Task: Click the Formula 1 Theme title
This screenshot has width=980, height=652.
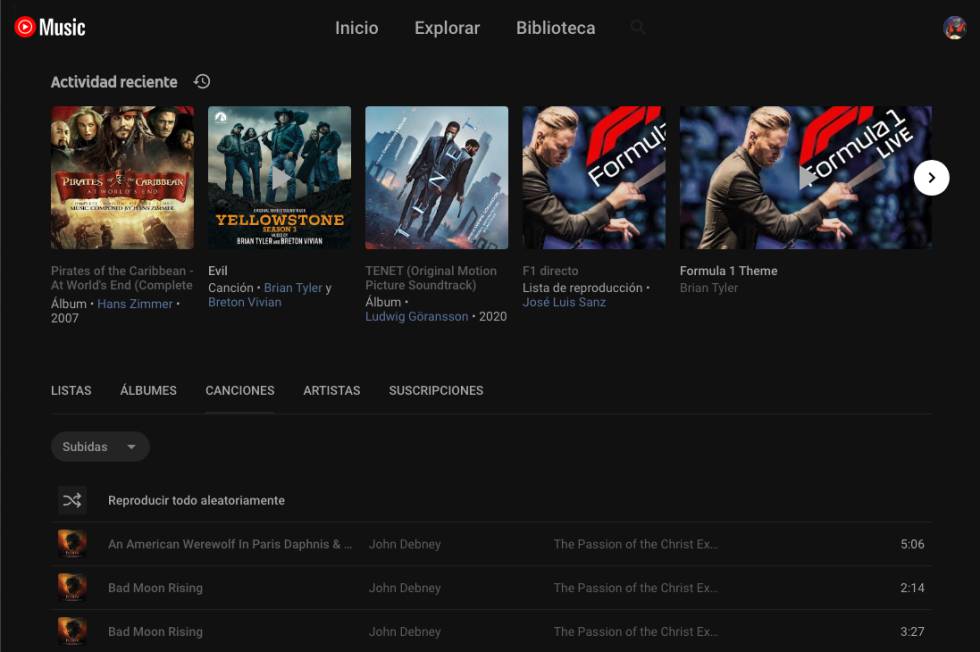Action: (x=729, y=271)
